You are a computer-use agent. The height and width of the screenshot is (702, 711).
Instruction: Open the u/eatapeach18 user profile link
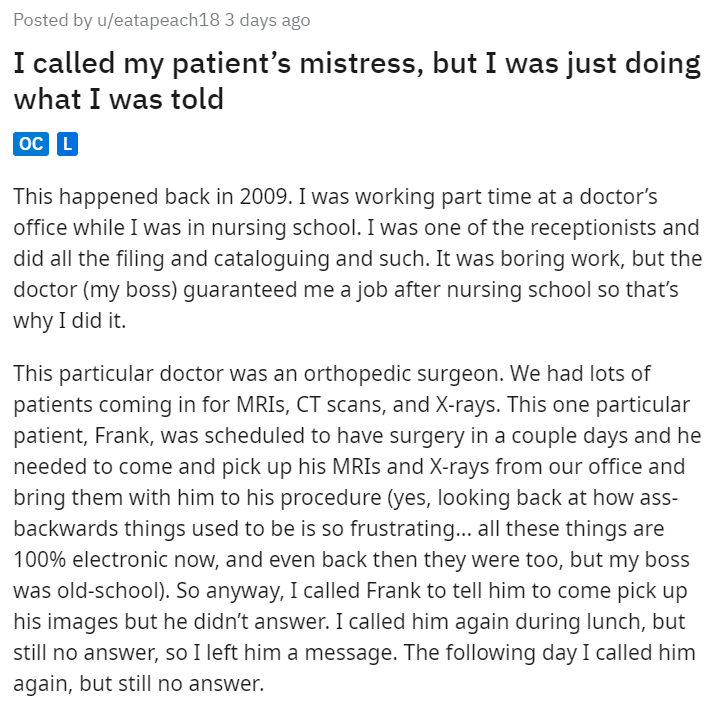(x=158, y=20)
